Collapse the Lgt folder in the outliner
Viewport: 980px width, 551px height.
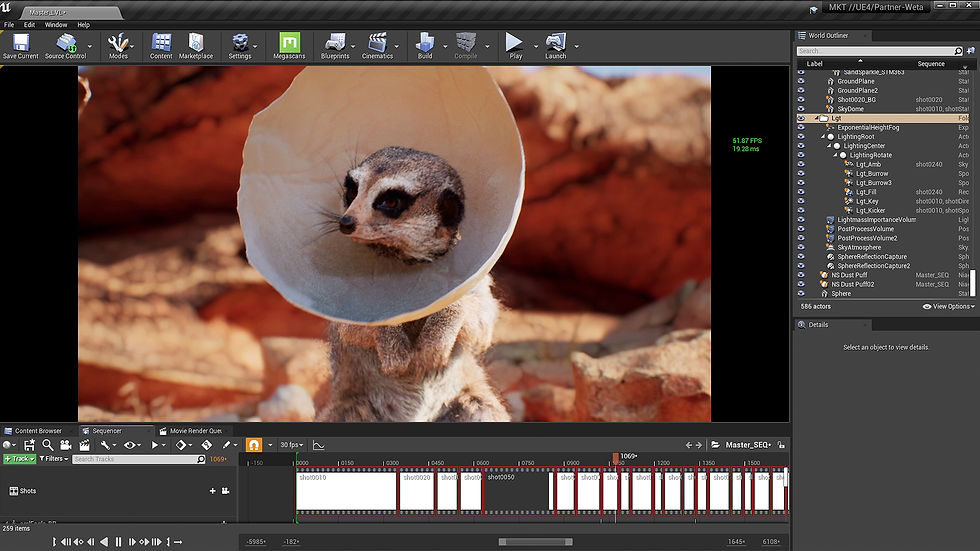tap(816, 118)
